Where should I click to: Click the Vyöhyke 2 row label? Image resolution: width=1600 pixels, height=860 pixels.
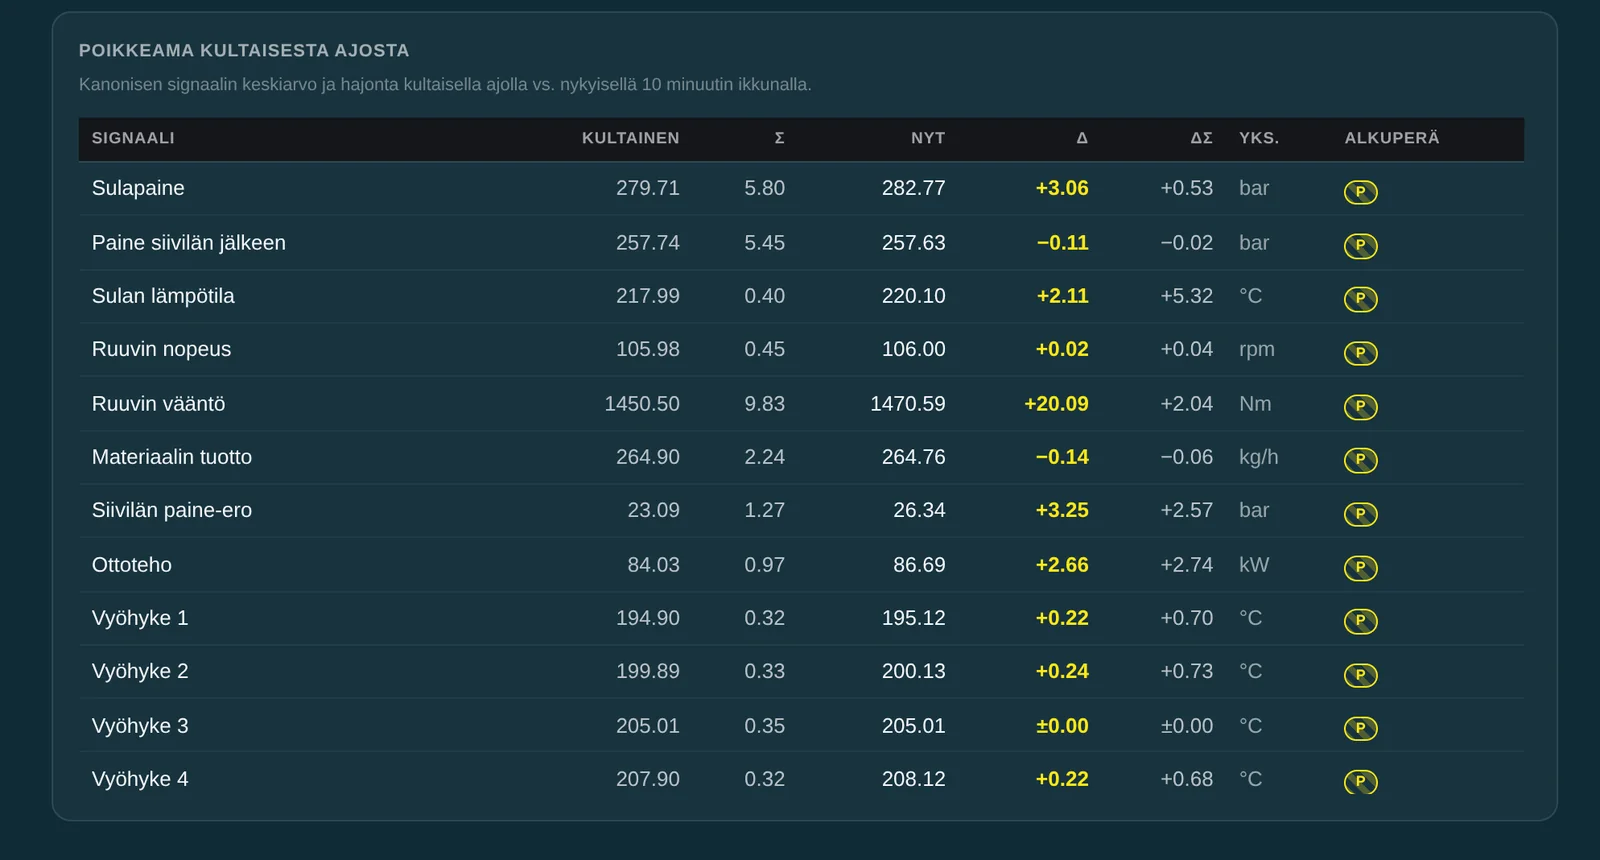click(x=140, y=671)
